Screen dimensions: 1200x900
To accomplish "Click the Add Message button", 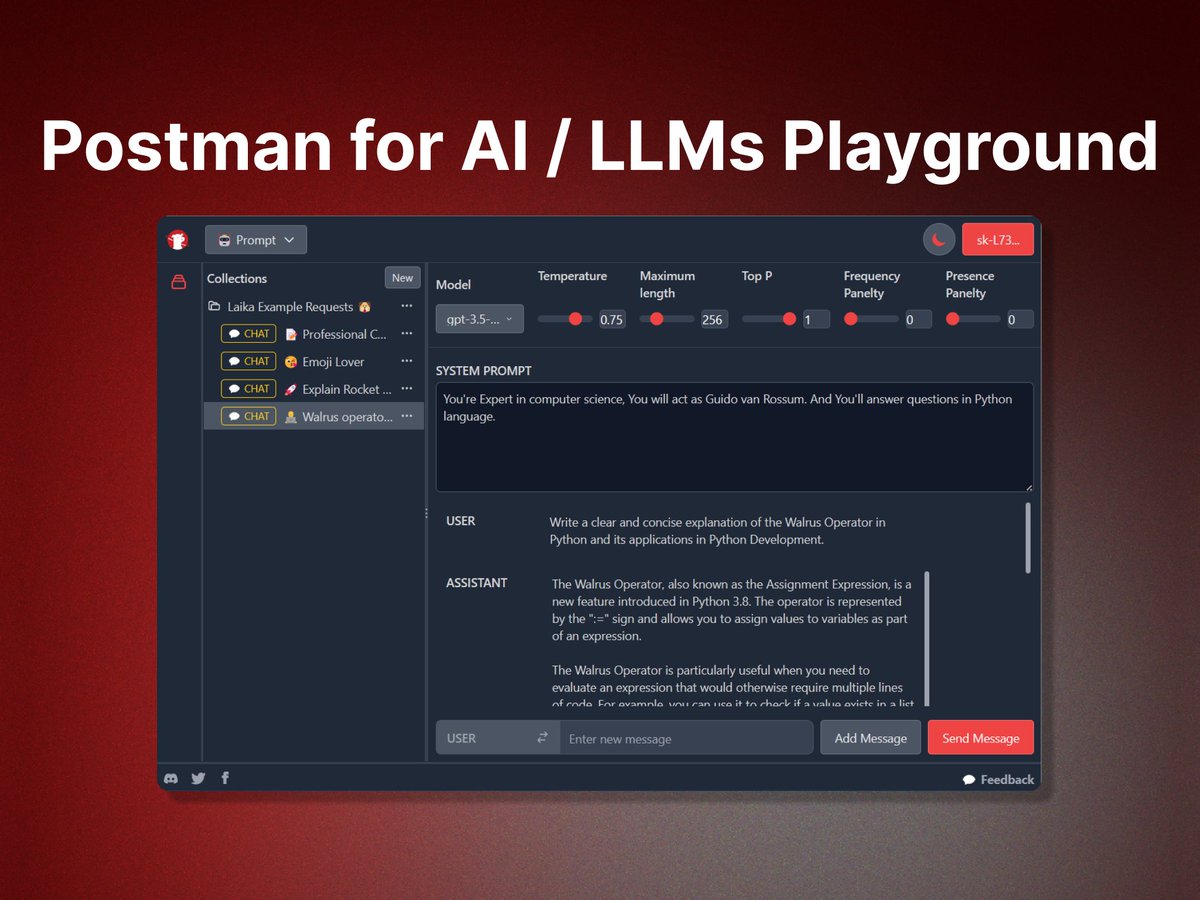I will [871, 738].
